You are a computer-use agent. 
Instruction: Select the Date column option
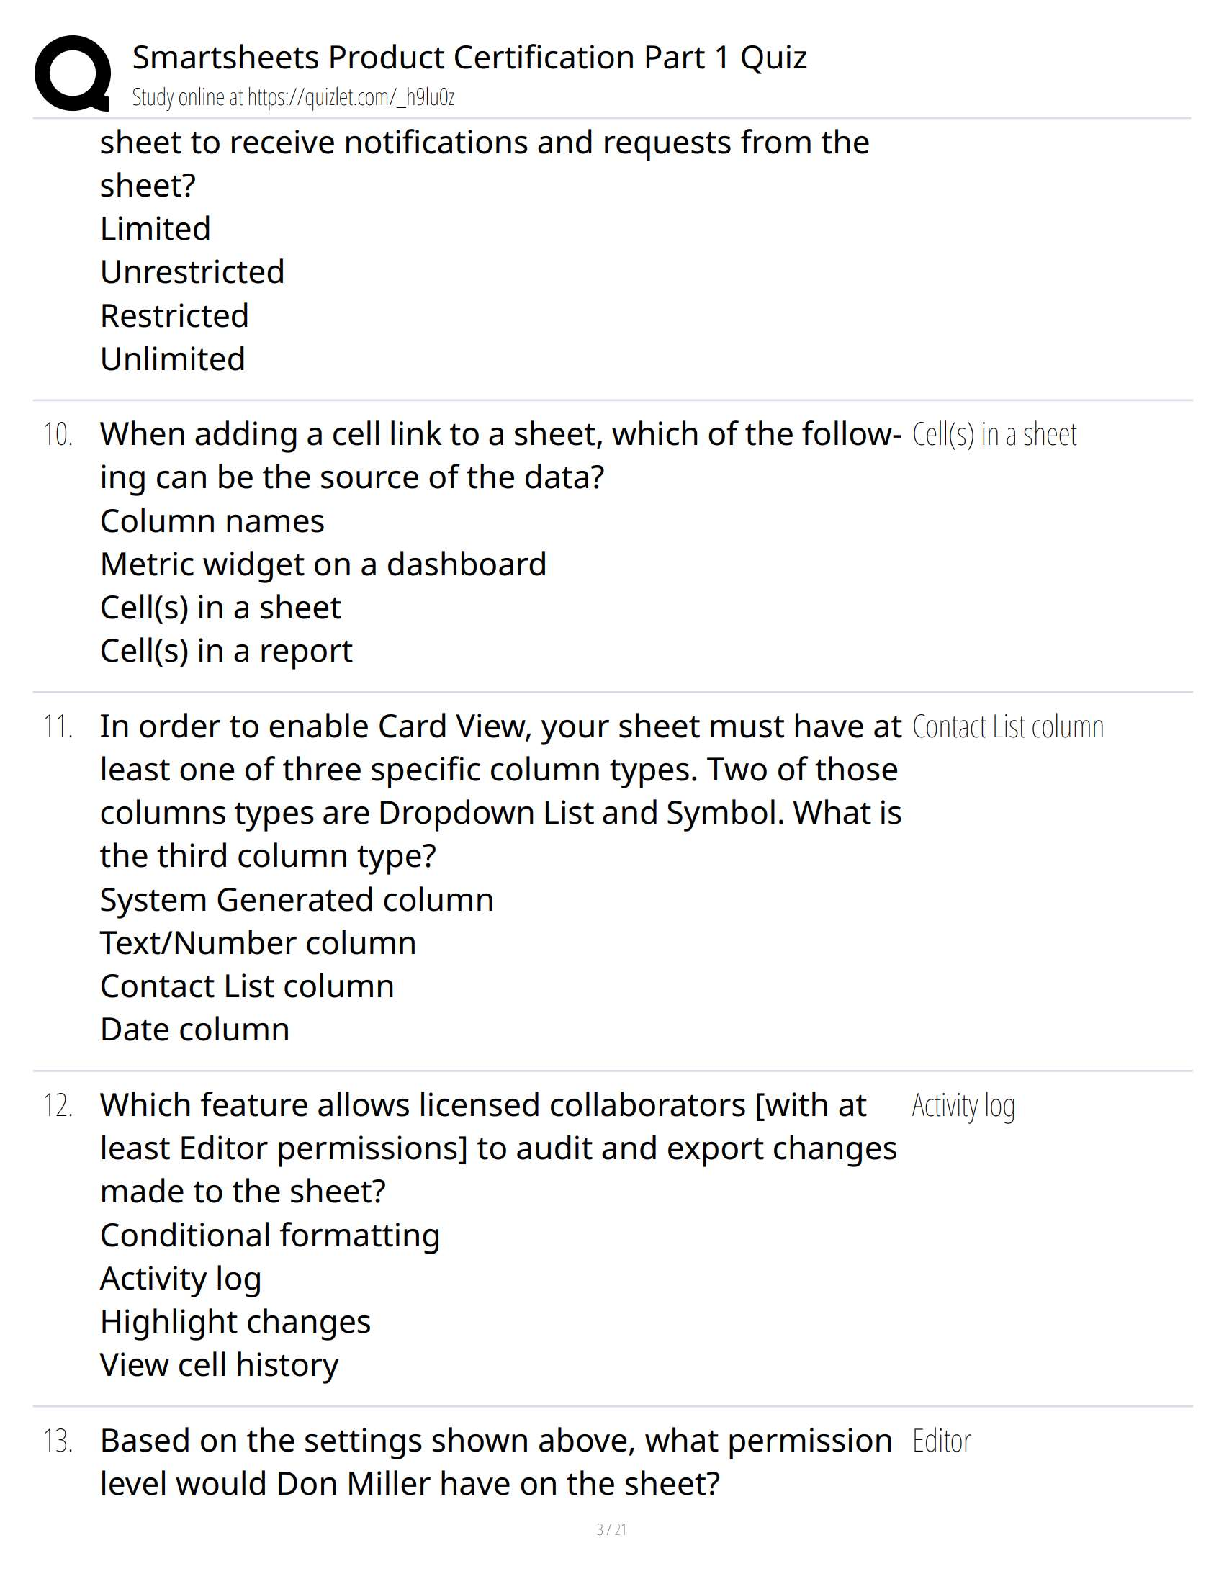click(194, 1029)
